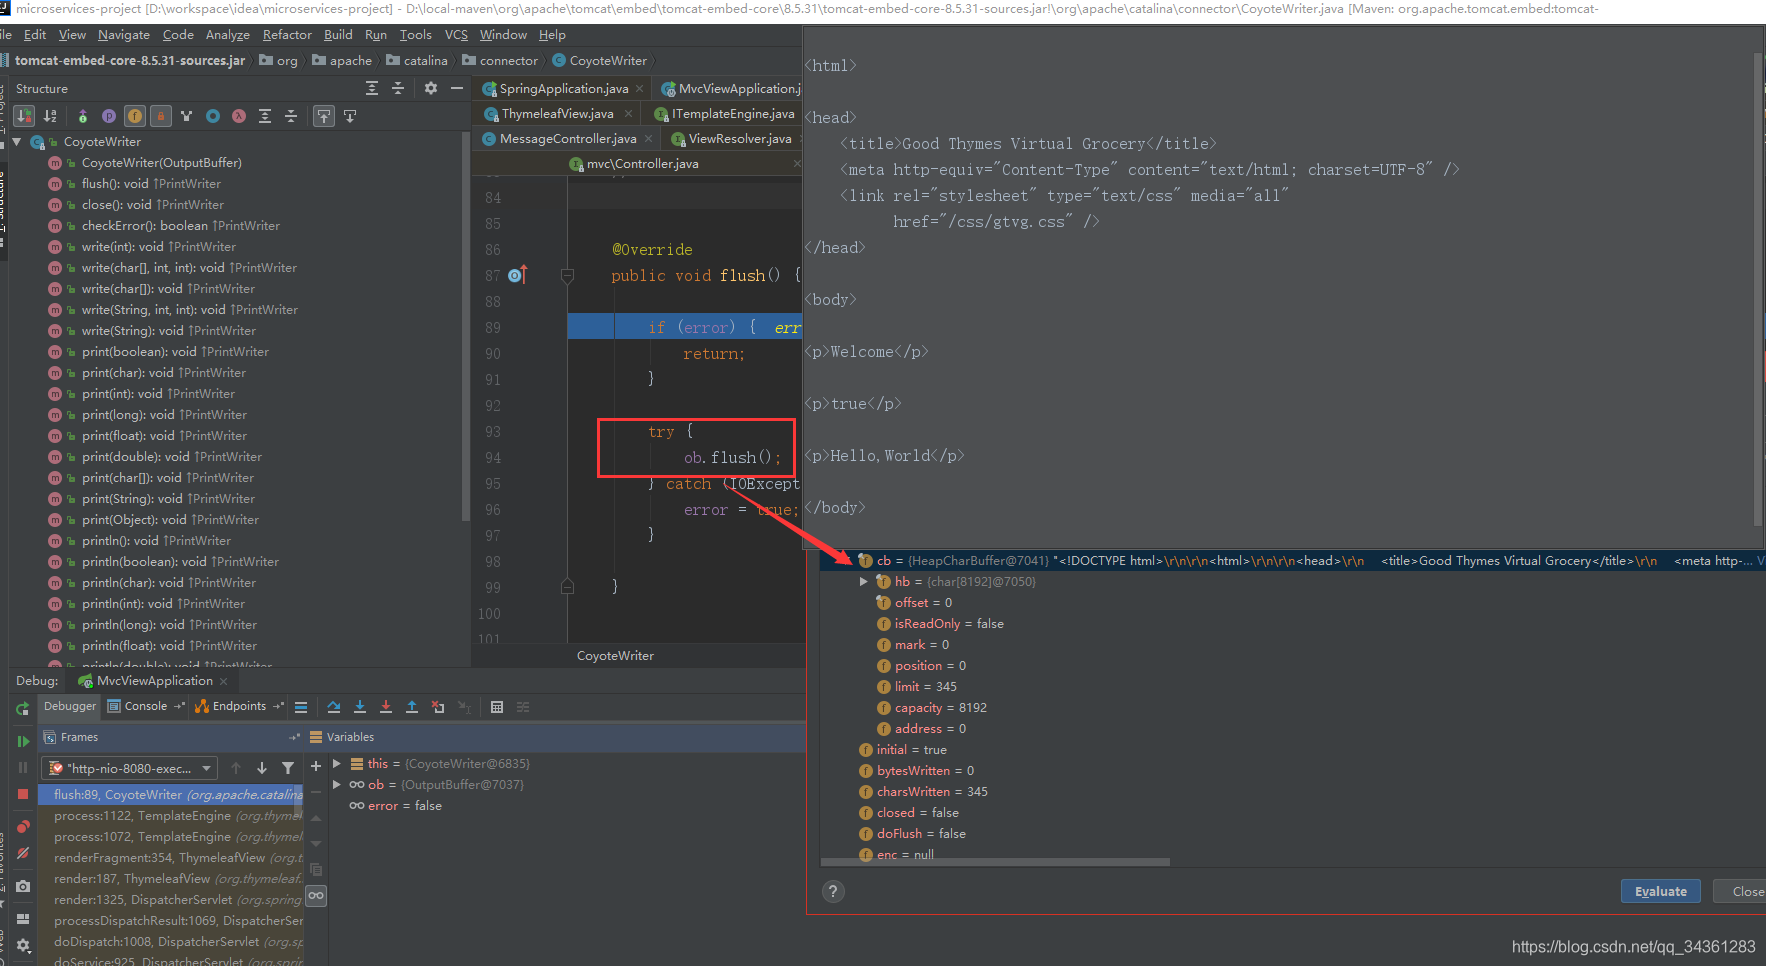Image resolution: width=1766 pixels, height=966 pixels.
Task: Fold flush method at line 87 gutter
Action: (567, 275)
